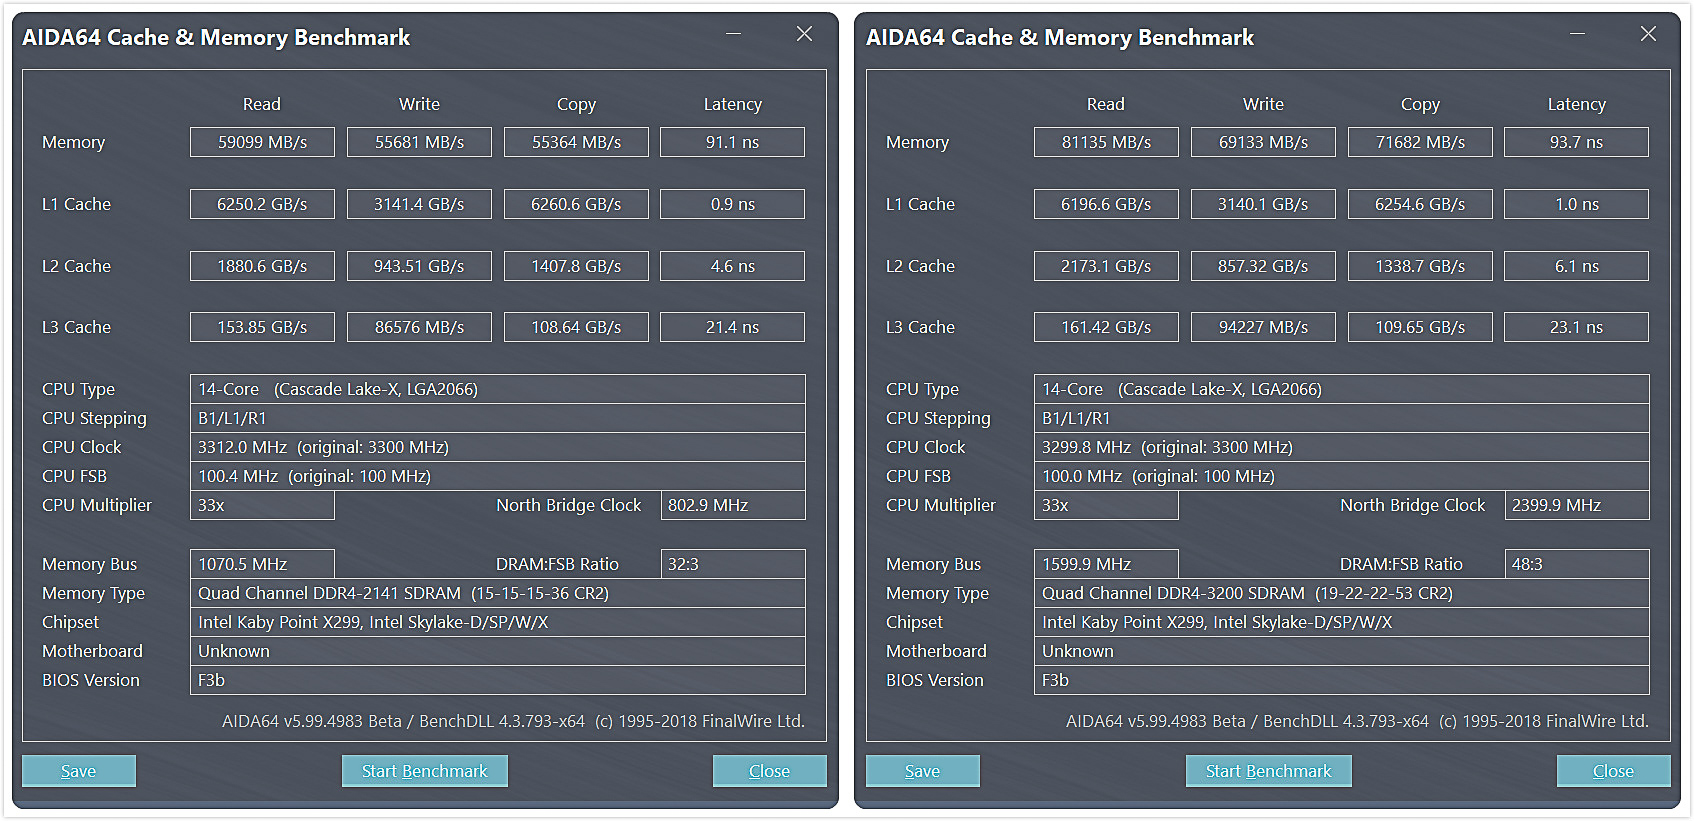Image resolution: width=1694 pixels, height=821 pixels.
Task: Click Close button in left benchmark window
Action: (769, 771)
